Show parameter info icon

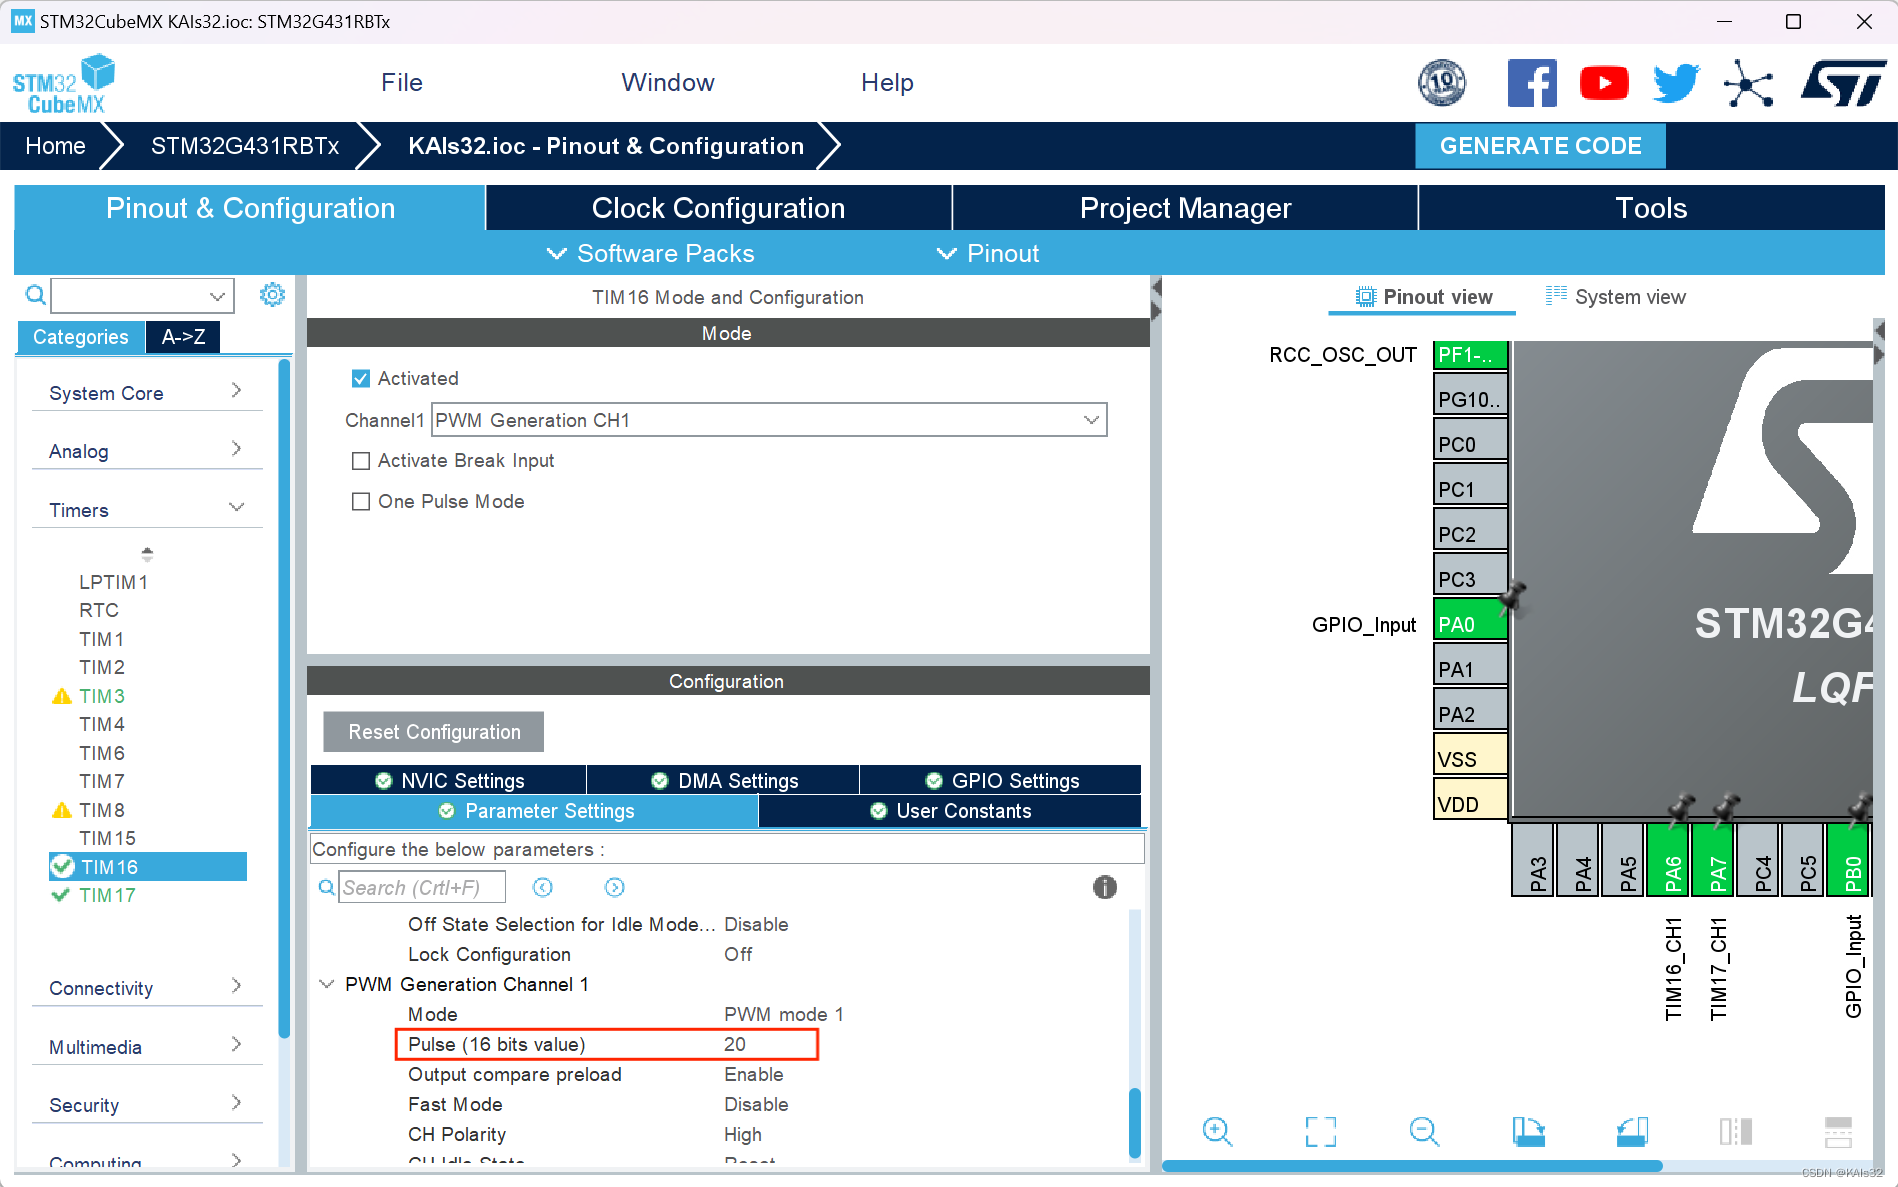pyautogui.click(x=1104, y=887)
